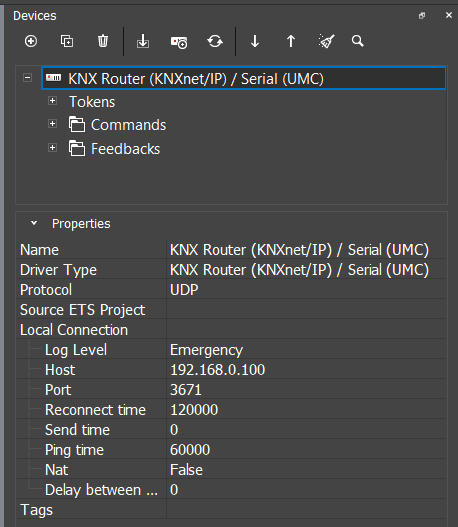Open the Protocol UDP value

click(x=306, y=290)
